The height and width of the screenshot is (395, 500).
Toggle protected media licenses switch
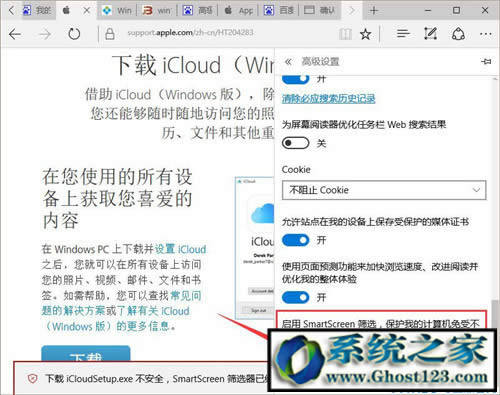point(295,240)
